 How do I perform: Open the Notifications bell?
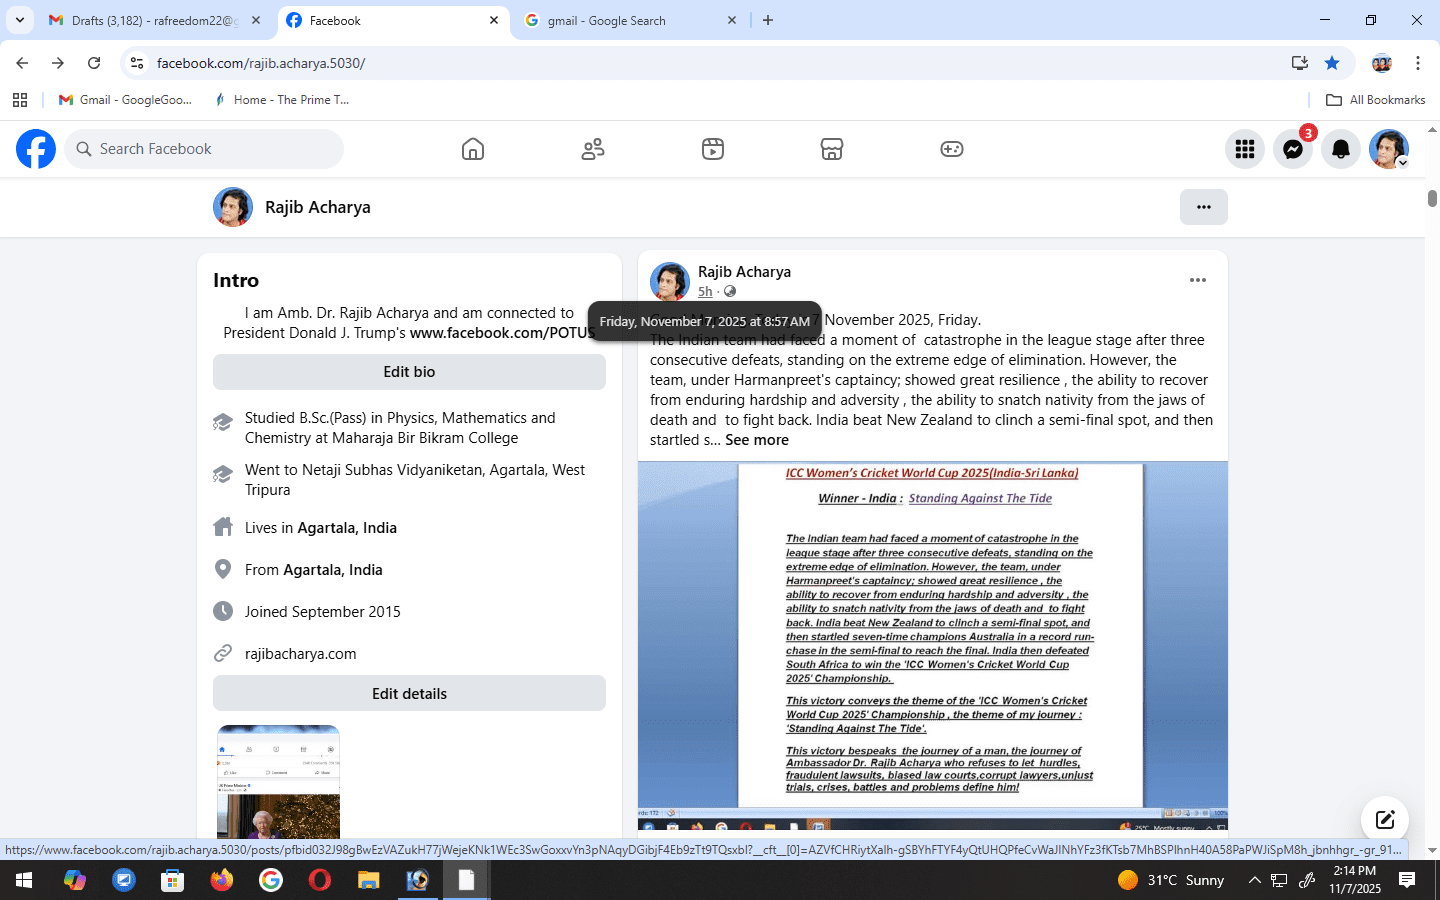point(1341,149)
